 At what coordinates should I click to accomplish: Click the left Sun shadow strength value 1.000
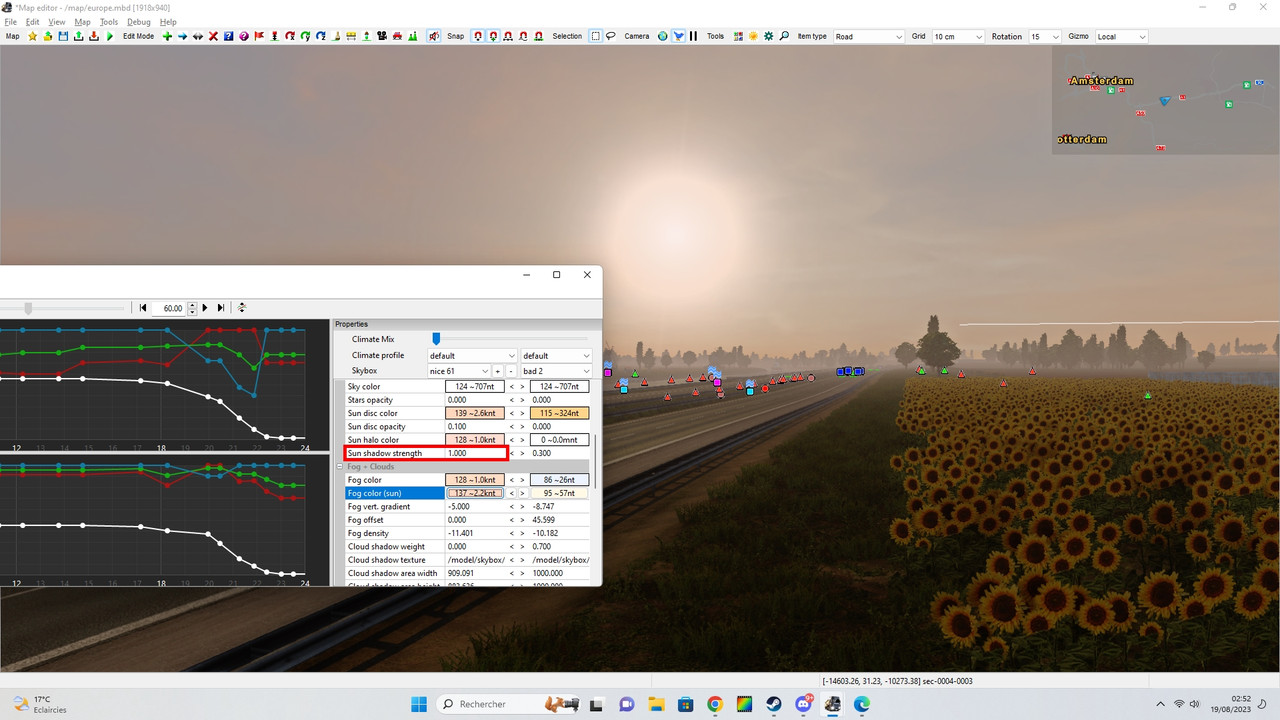click(x=475, y=453)
